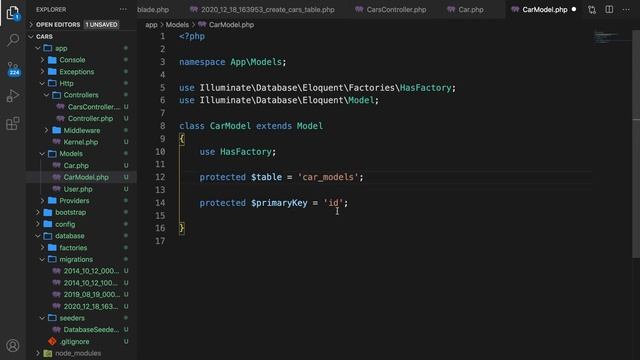Screen dimensions: 640x360
Task: Click the 1 UNSAVED badge
Action: point(101,24)
